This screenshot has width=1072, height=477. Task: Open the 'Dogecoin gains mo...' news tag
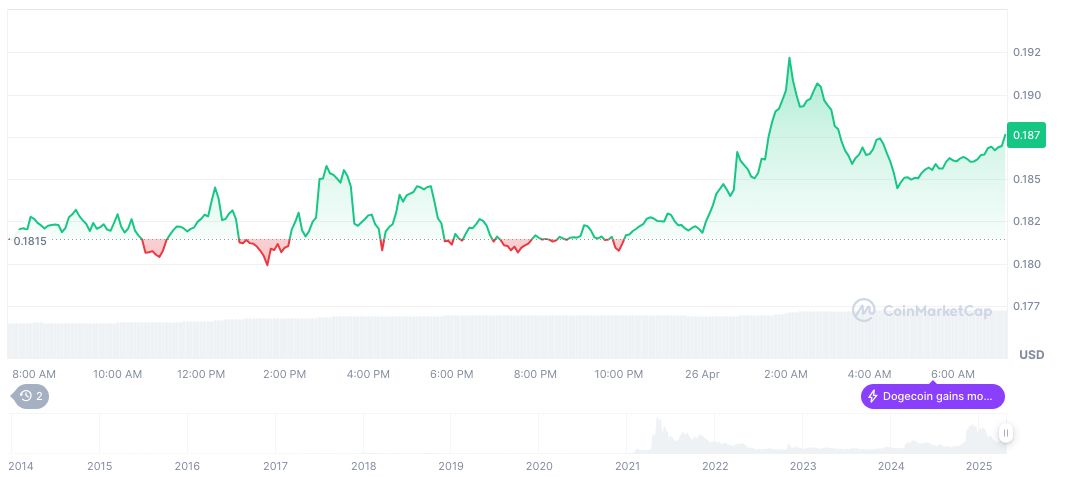pos(933,396)
